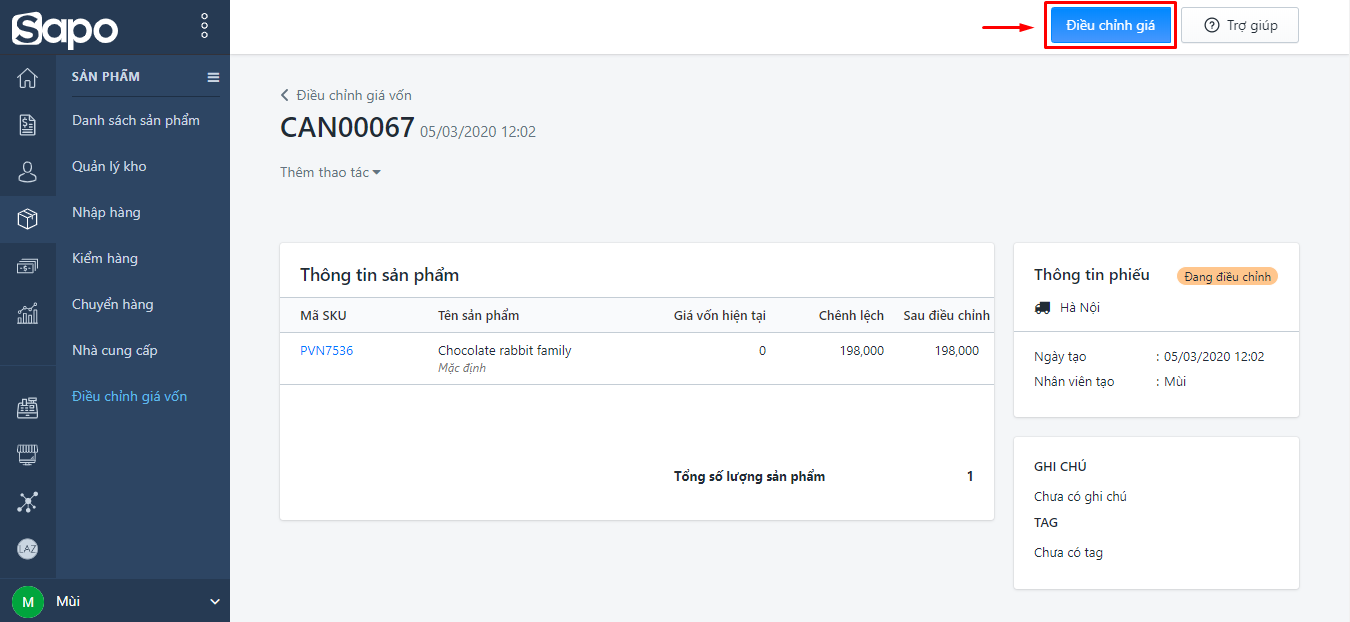Open Nhà cung cấp menu item
1350x622 pixels.
pos(115,350)
